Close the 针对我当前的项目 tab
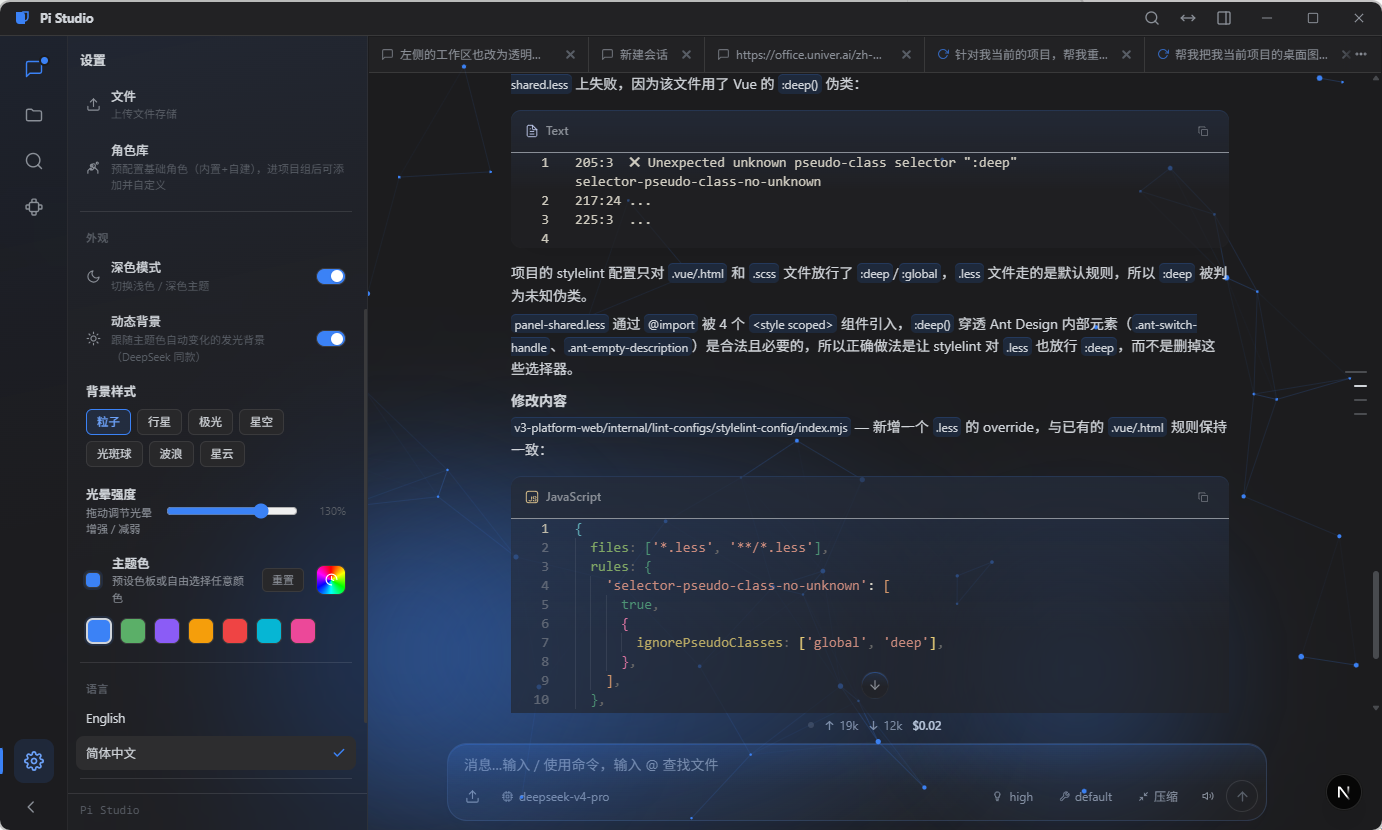The height and width of the screenshot is (830, 1382). 1127,55
